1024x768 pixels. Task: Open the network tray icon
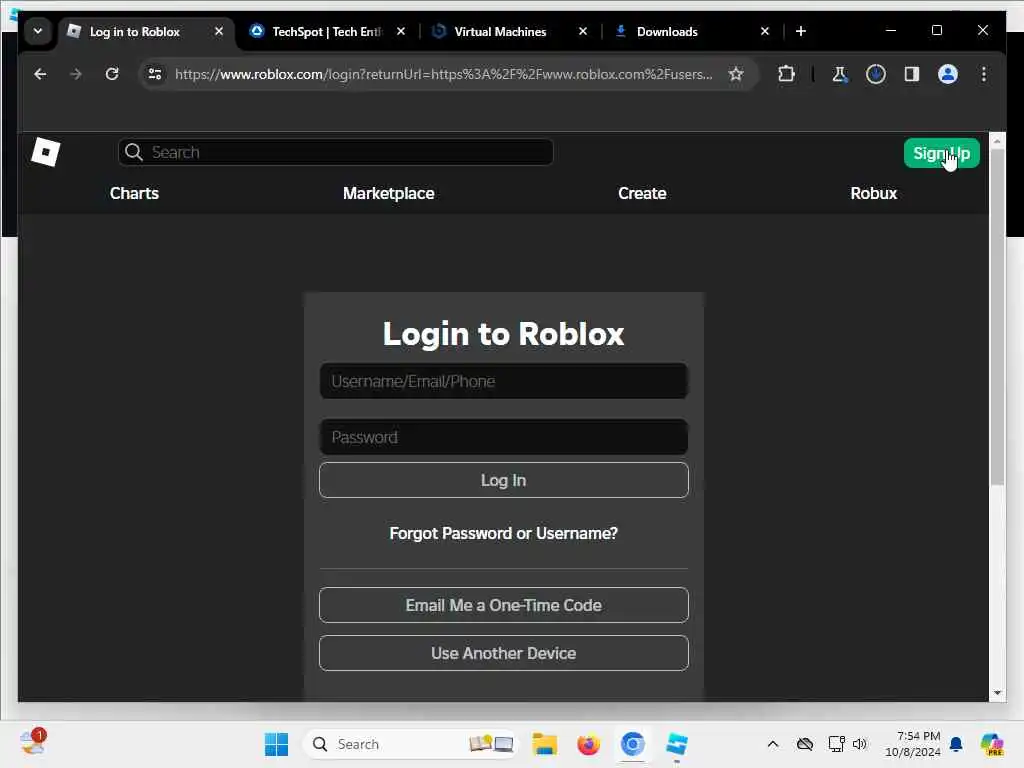(x=837, y=744)
